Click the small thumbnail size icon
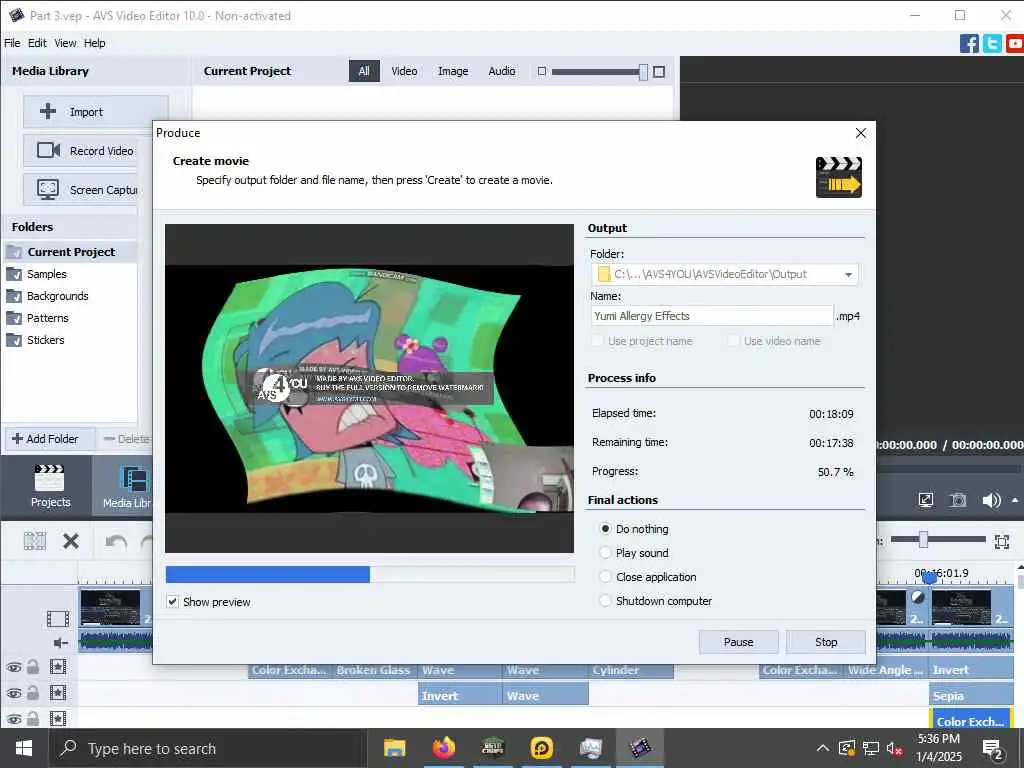The image size is (1024, 768). click(541, 71)
